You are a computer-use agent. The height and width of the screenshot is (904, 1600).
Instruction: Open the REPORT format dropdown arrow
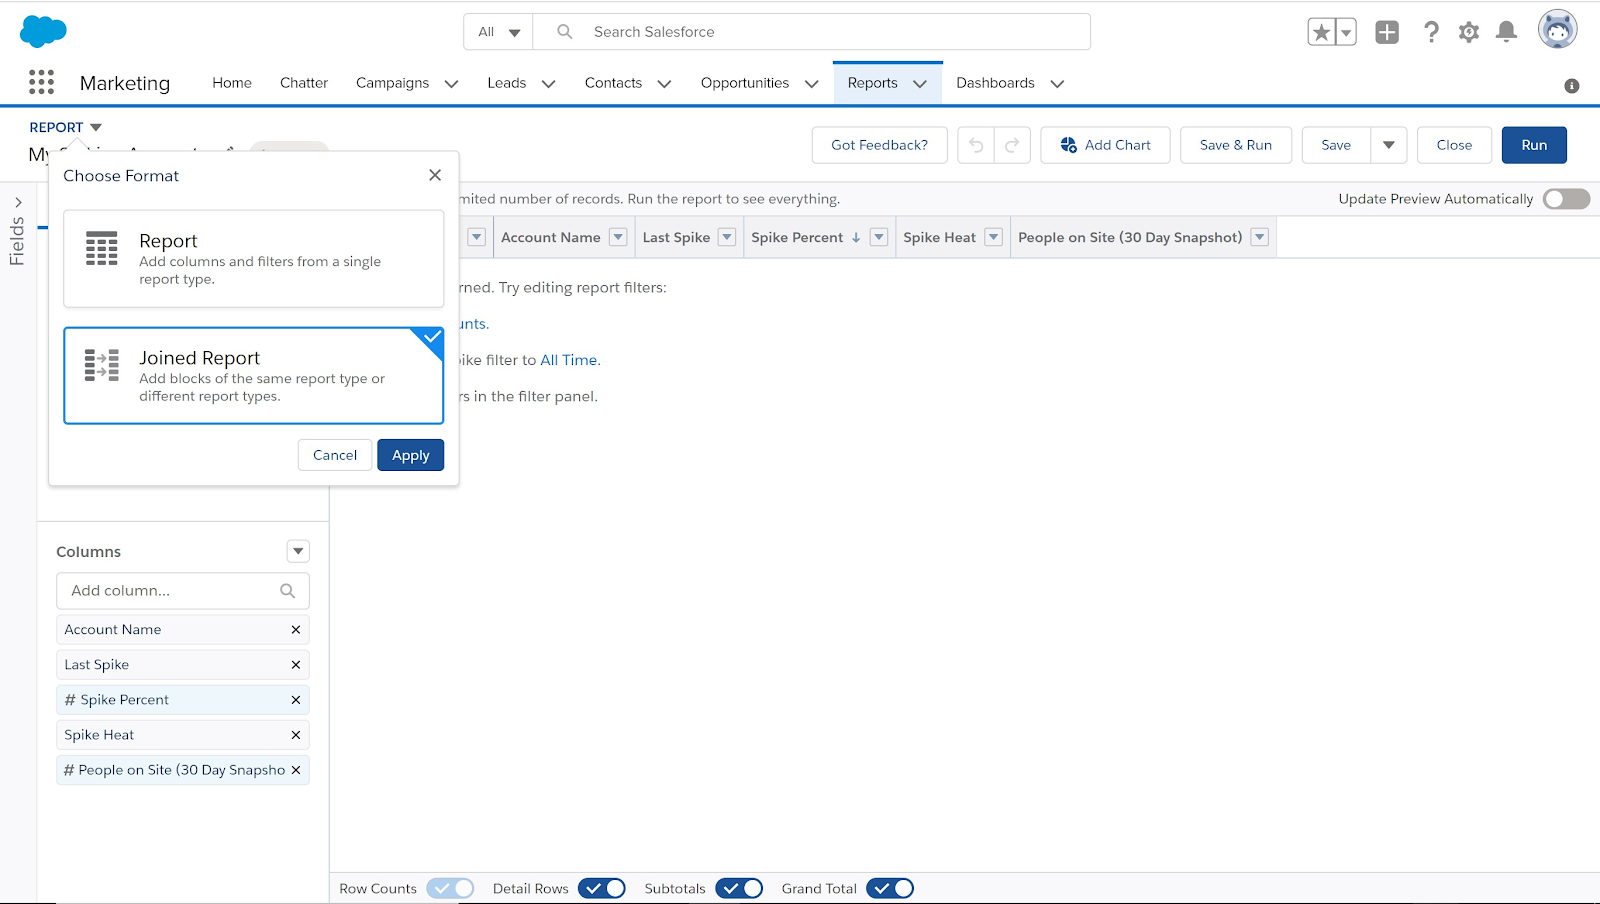[96, 127]
